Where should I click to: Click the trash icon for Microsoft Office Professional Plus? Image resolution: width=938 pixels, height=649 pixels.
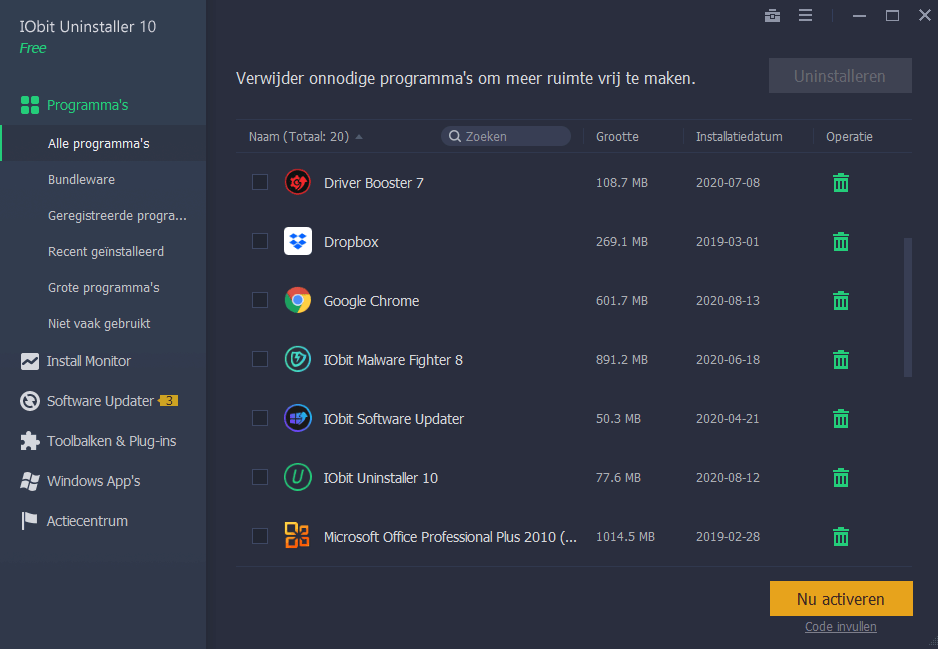[x=840, y=537]
